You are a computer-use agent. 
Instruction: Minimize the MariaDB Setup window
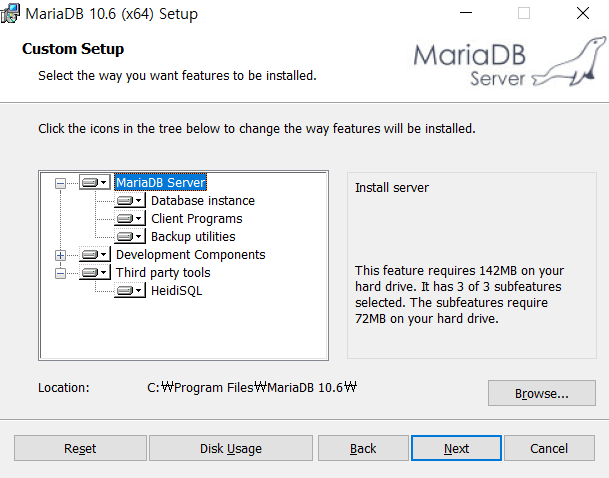pyautogui.click(x=466, y=13)
